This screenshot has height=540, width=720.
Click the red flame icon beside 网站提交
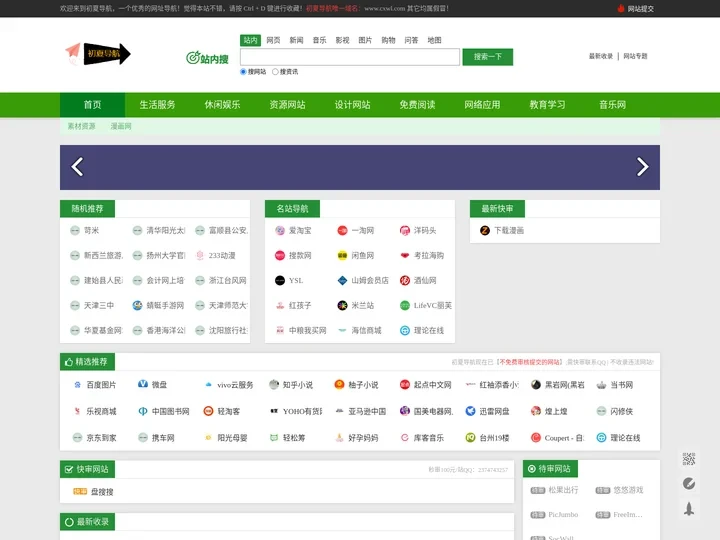tap(621, 8)
